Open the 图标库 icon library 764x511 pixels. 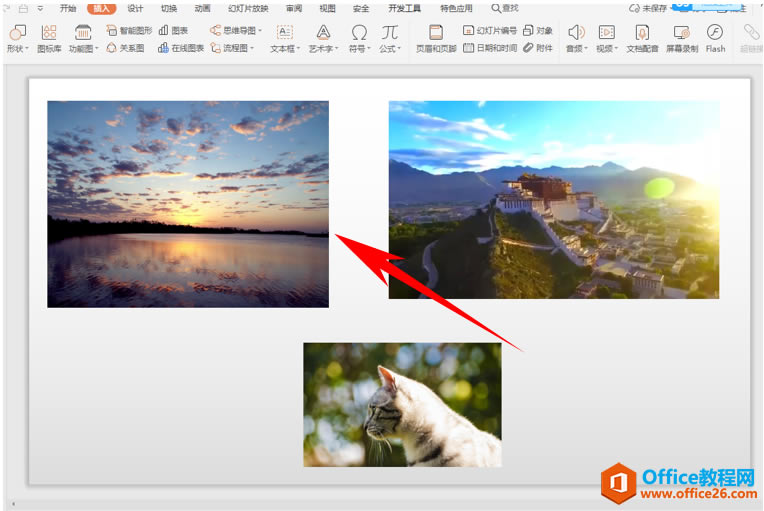click(x=49, y=38)
